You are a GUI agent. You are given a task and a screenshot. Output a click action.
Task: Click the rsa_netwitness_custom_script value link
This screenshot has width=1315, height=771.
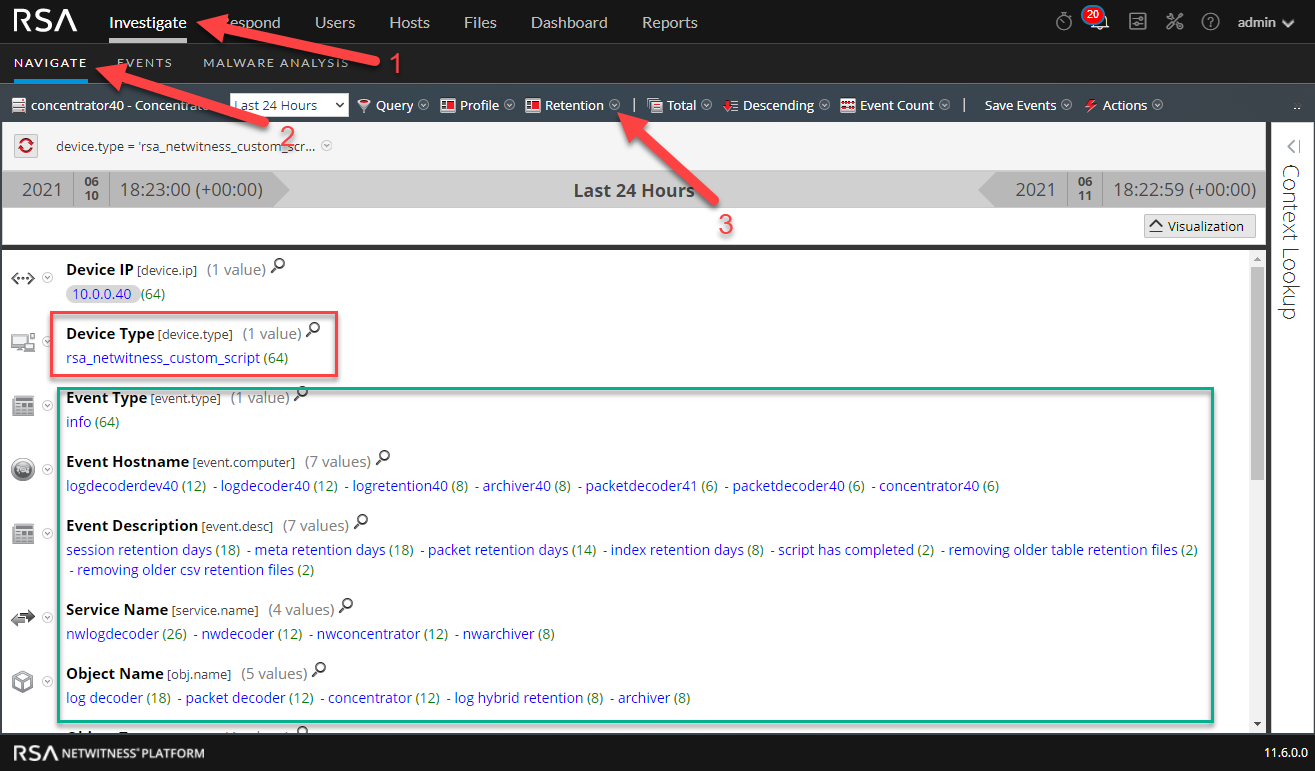163,358
